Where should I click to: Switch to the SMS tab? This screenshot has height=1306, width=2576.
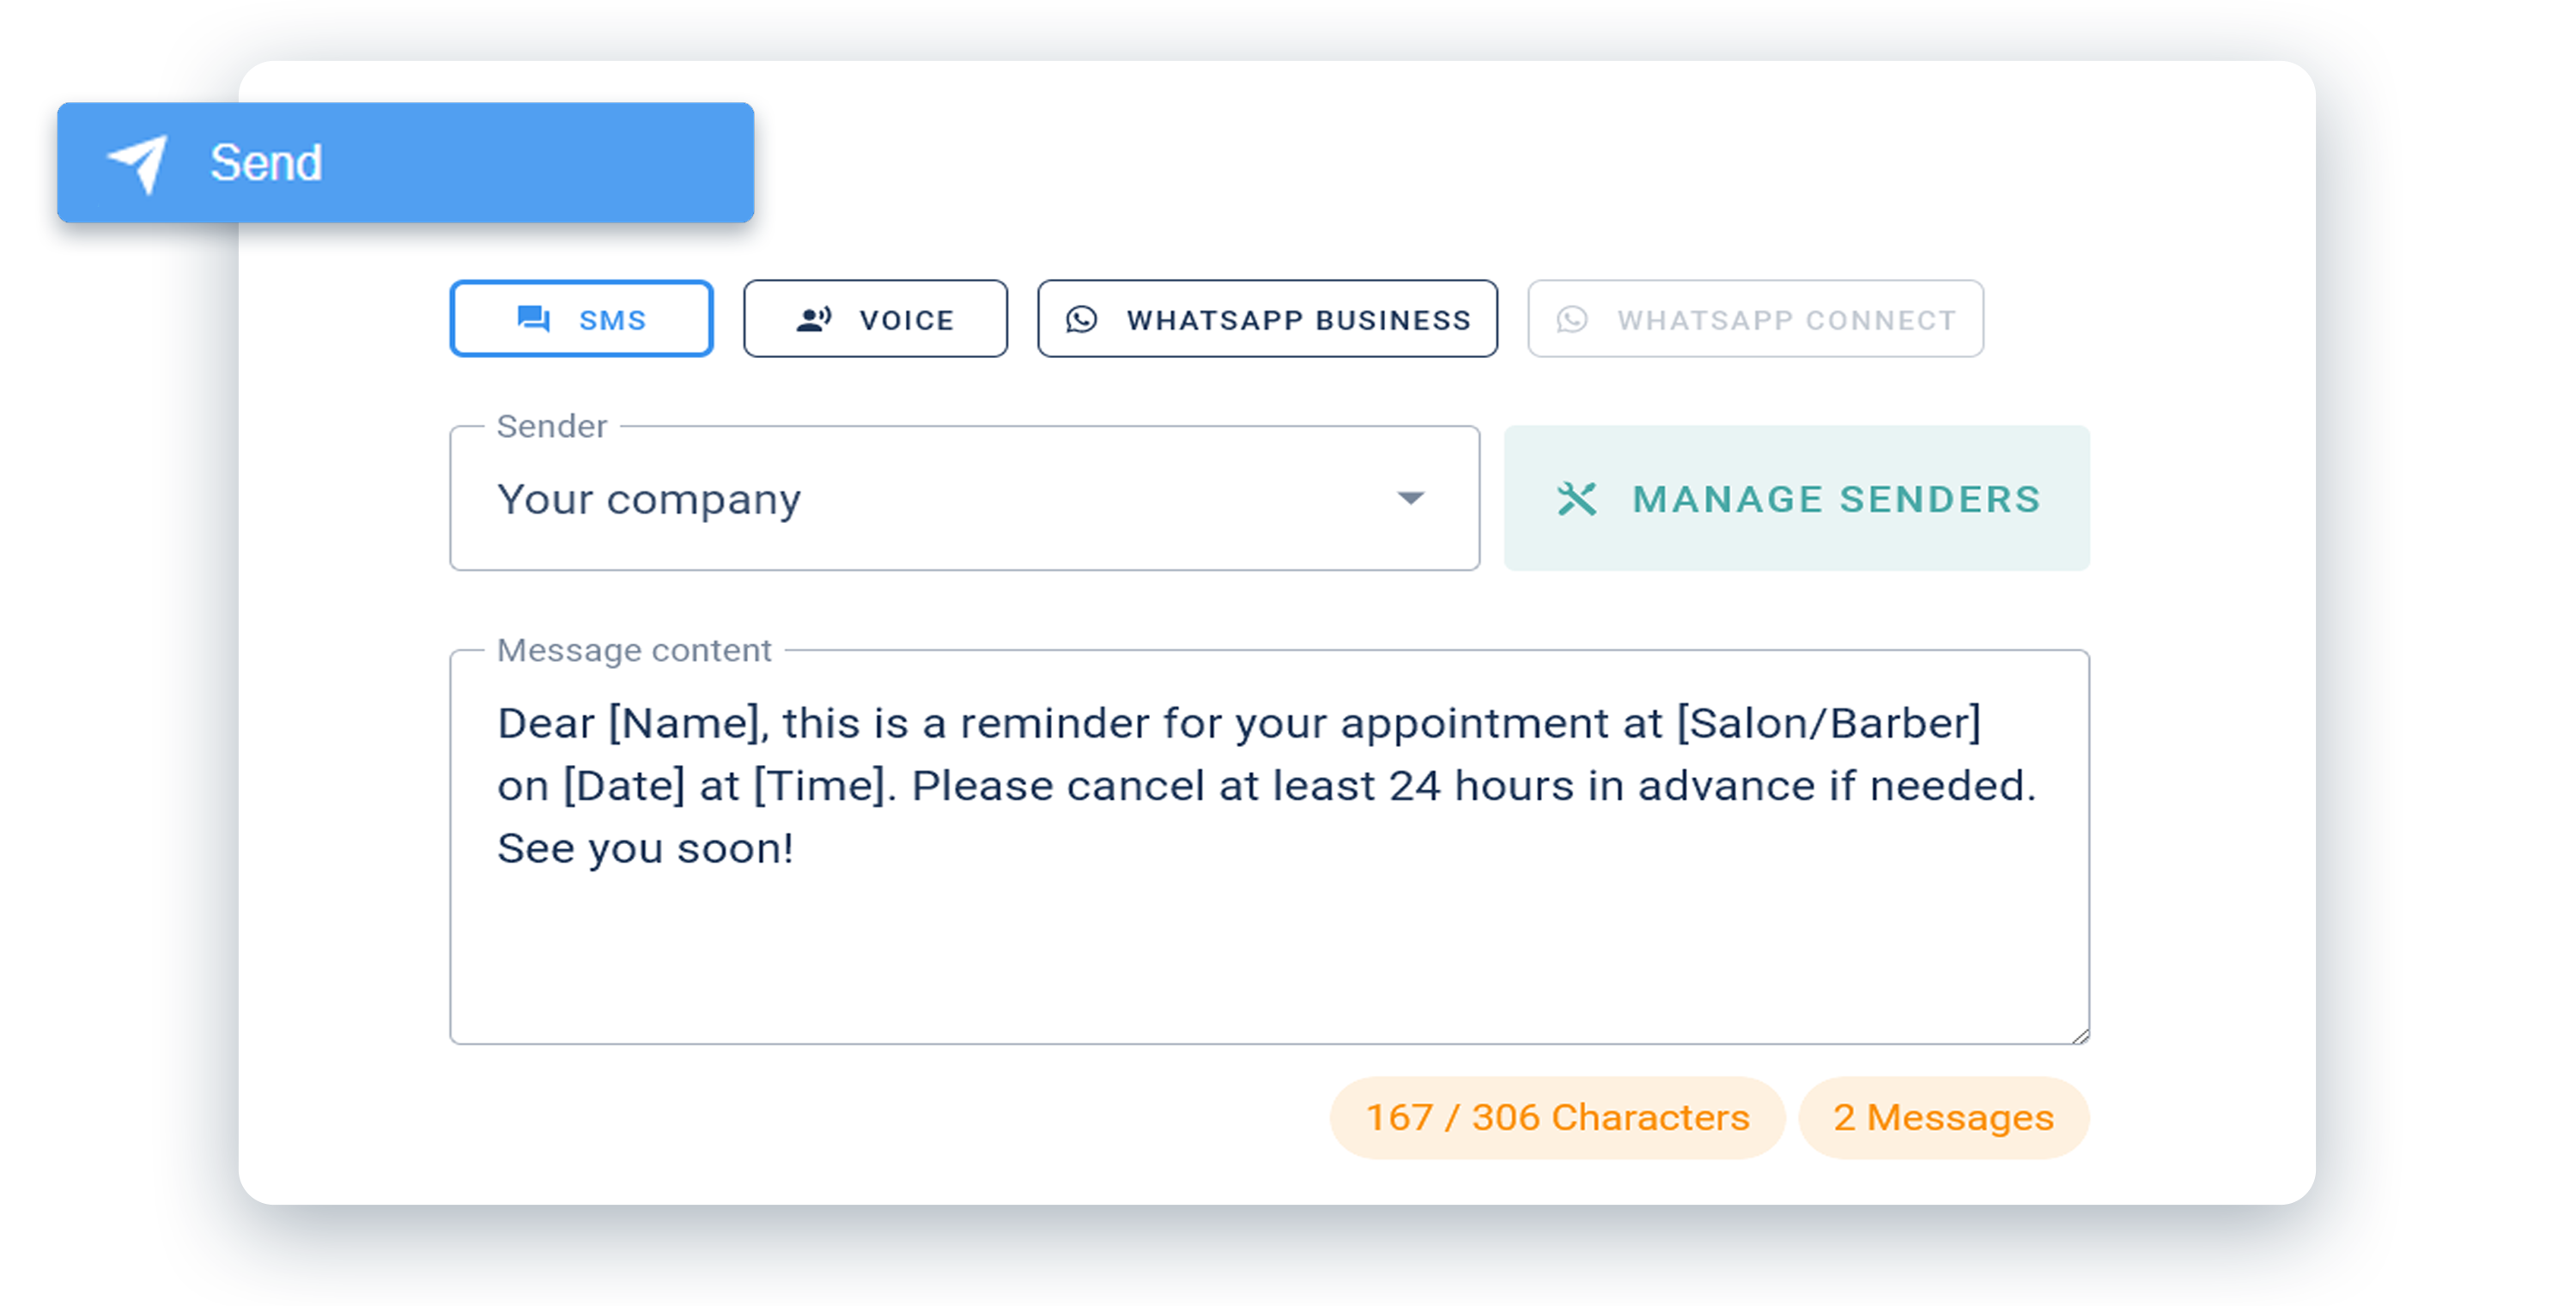(583, 319)
